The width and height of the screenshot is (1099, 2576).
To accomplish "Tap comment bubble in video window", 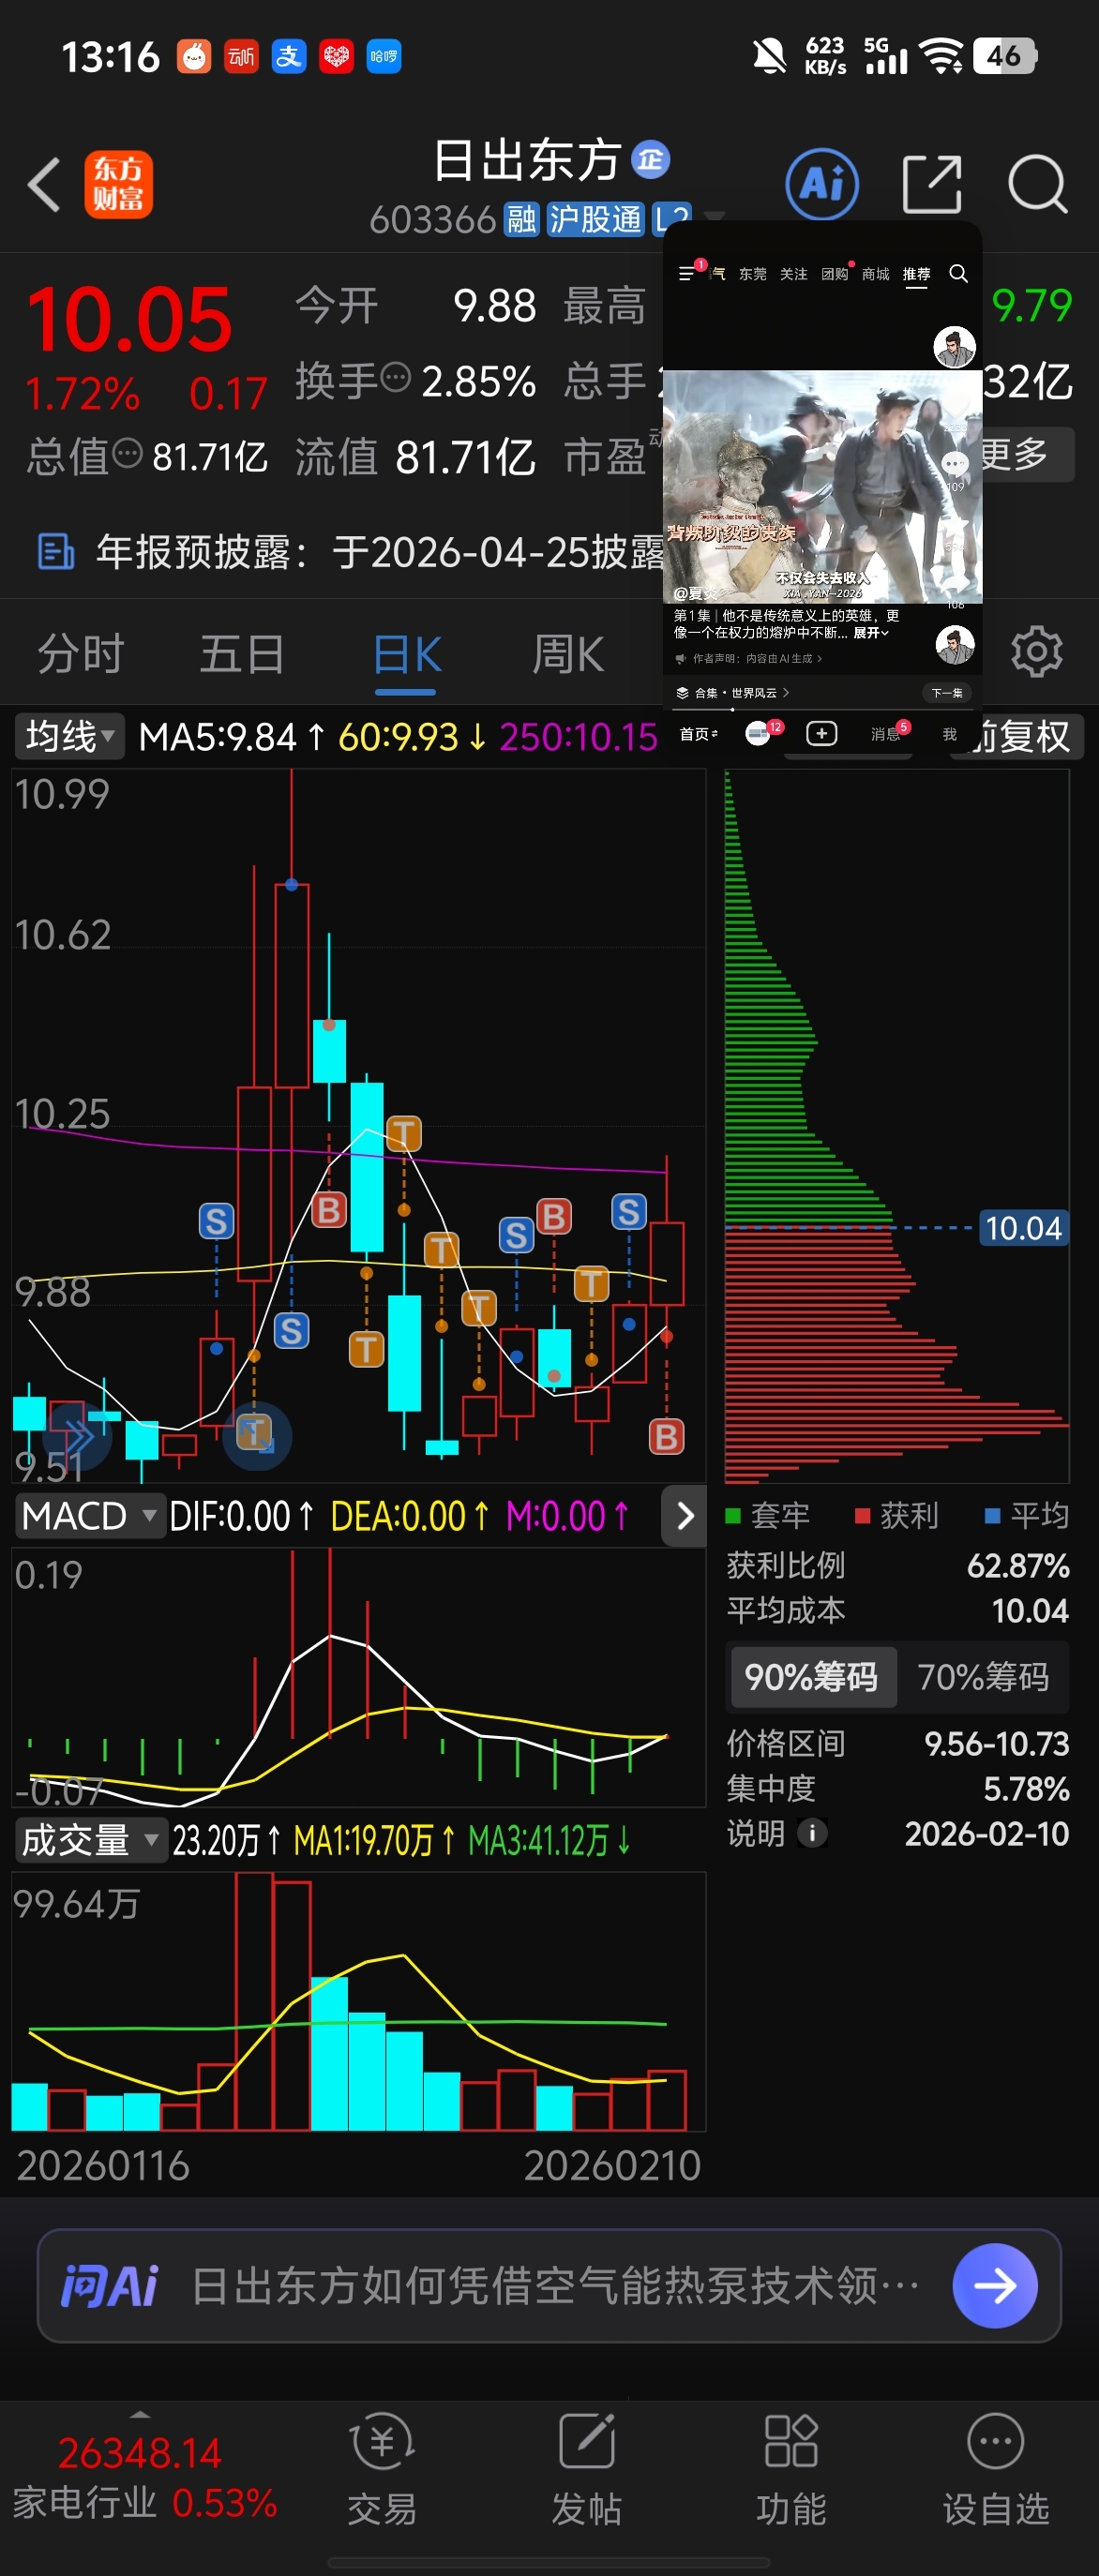I will tap(954, 463).
